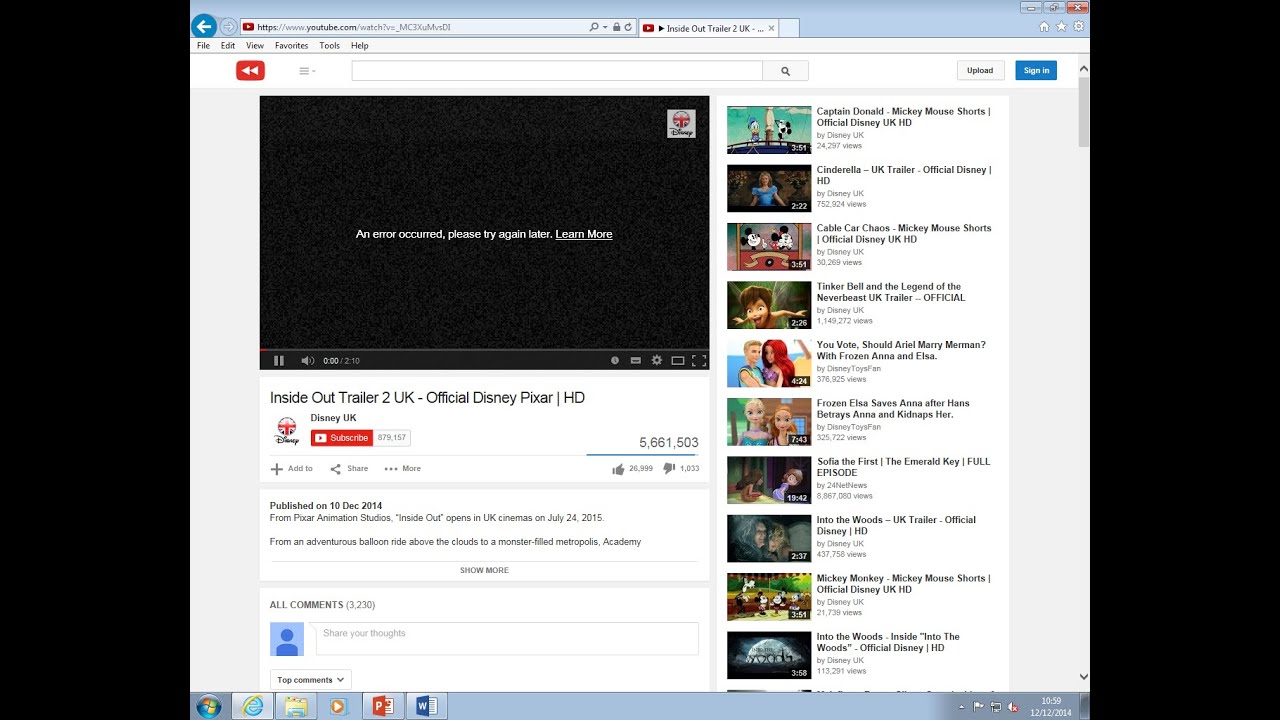Open Frozen Elsa Saves Anna video title

coord(893,409)
